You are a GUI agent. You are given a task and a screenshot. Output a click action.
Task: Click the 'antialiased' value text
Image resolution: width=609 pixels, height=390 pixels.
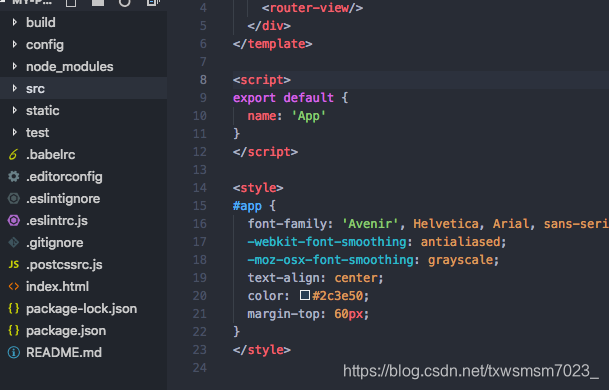tap(461, 242)
